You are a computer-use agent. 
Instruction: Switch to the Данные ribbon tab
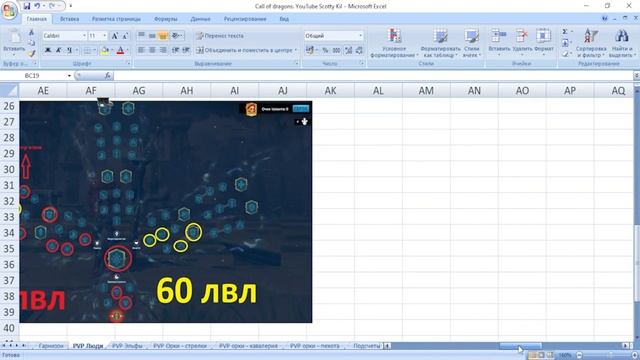point(200,19)
